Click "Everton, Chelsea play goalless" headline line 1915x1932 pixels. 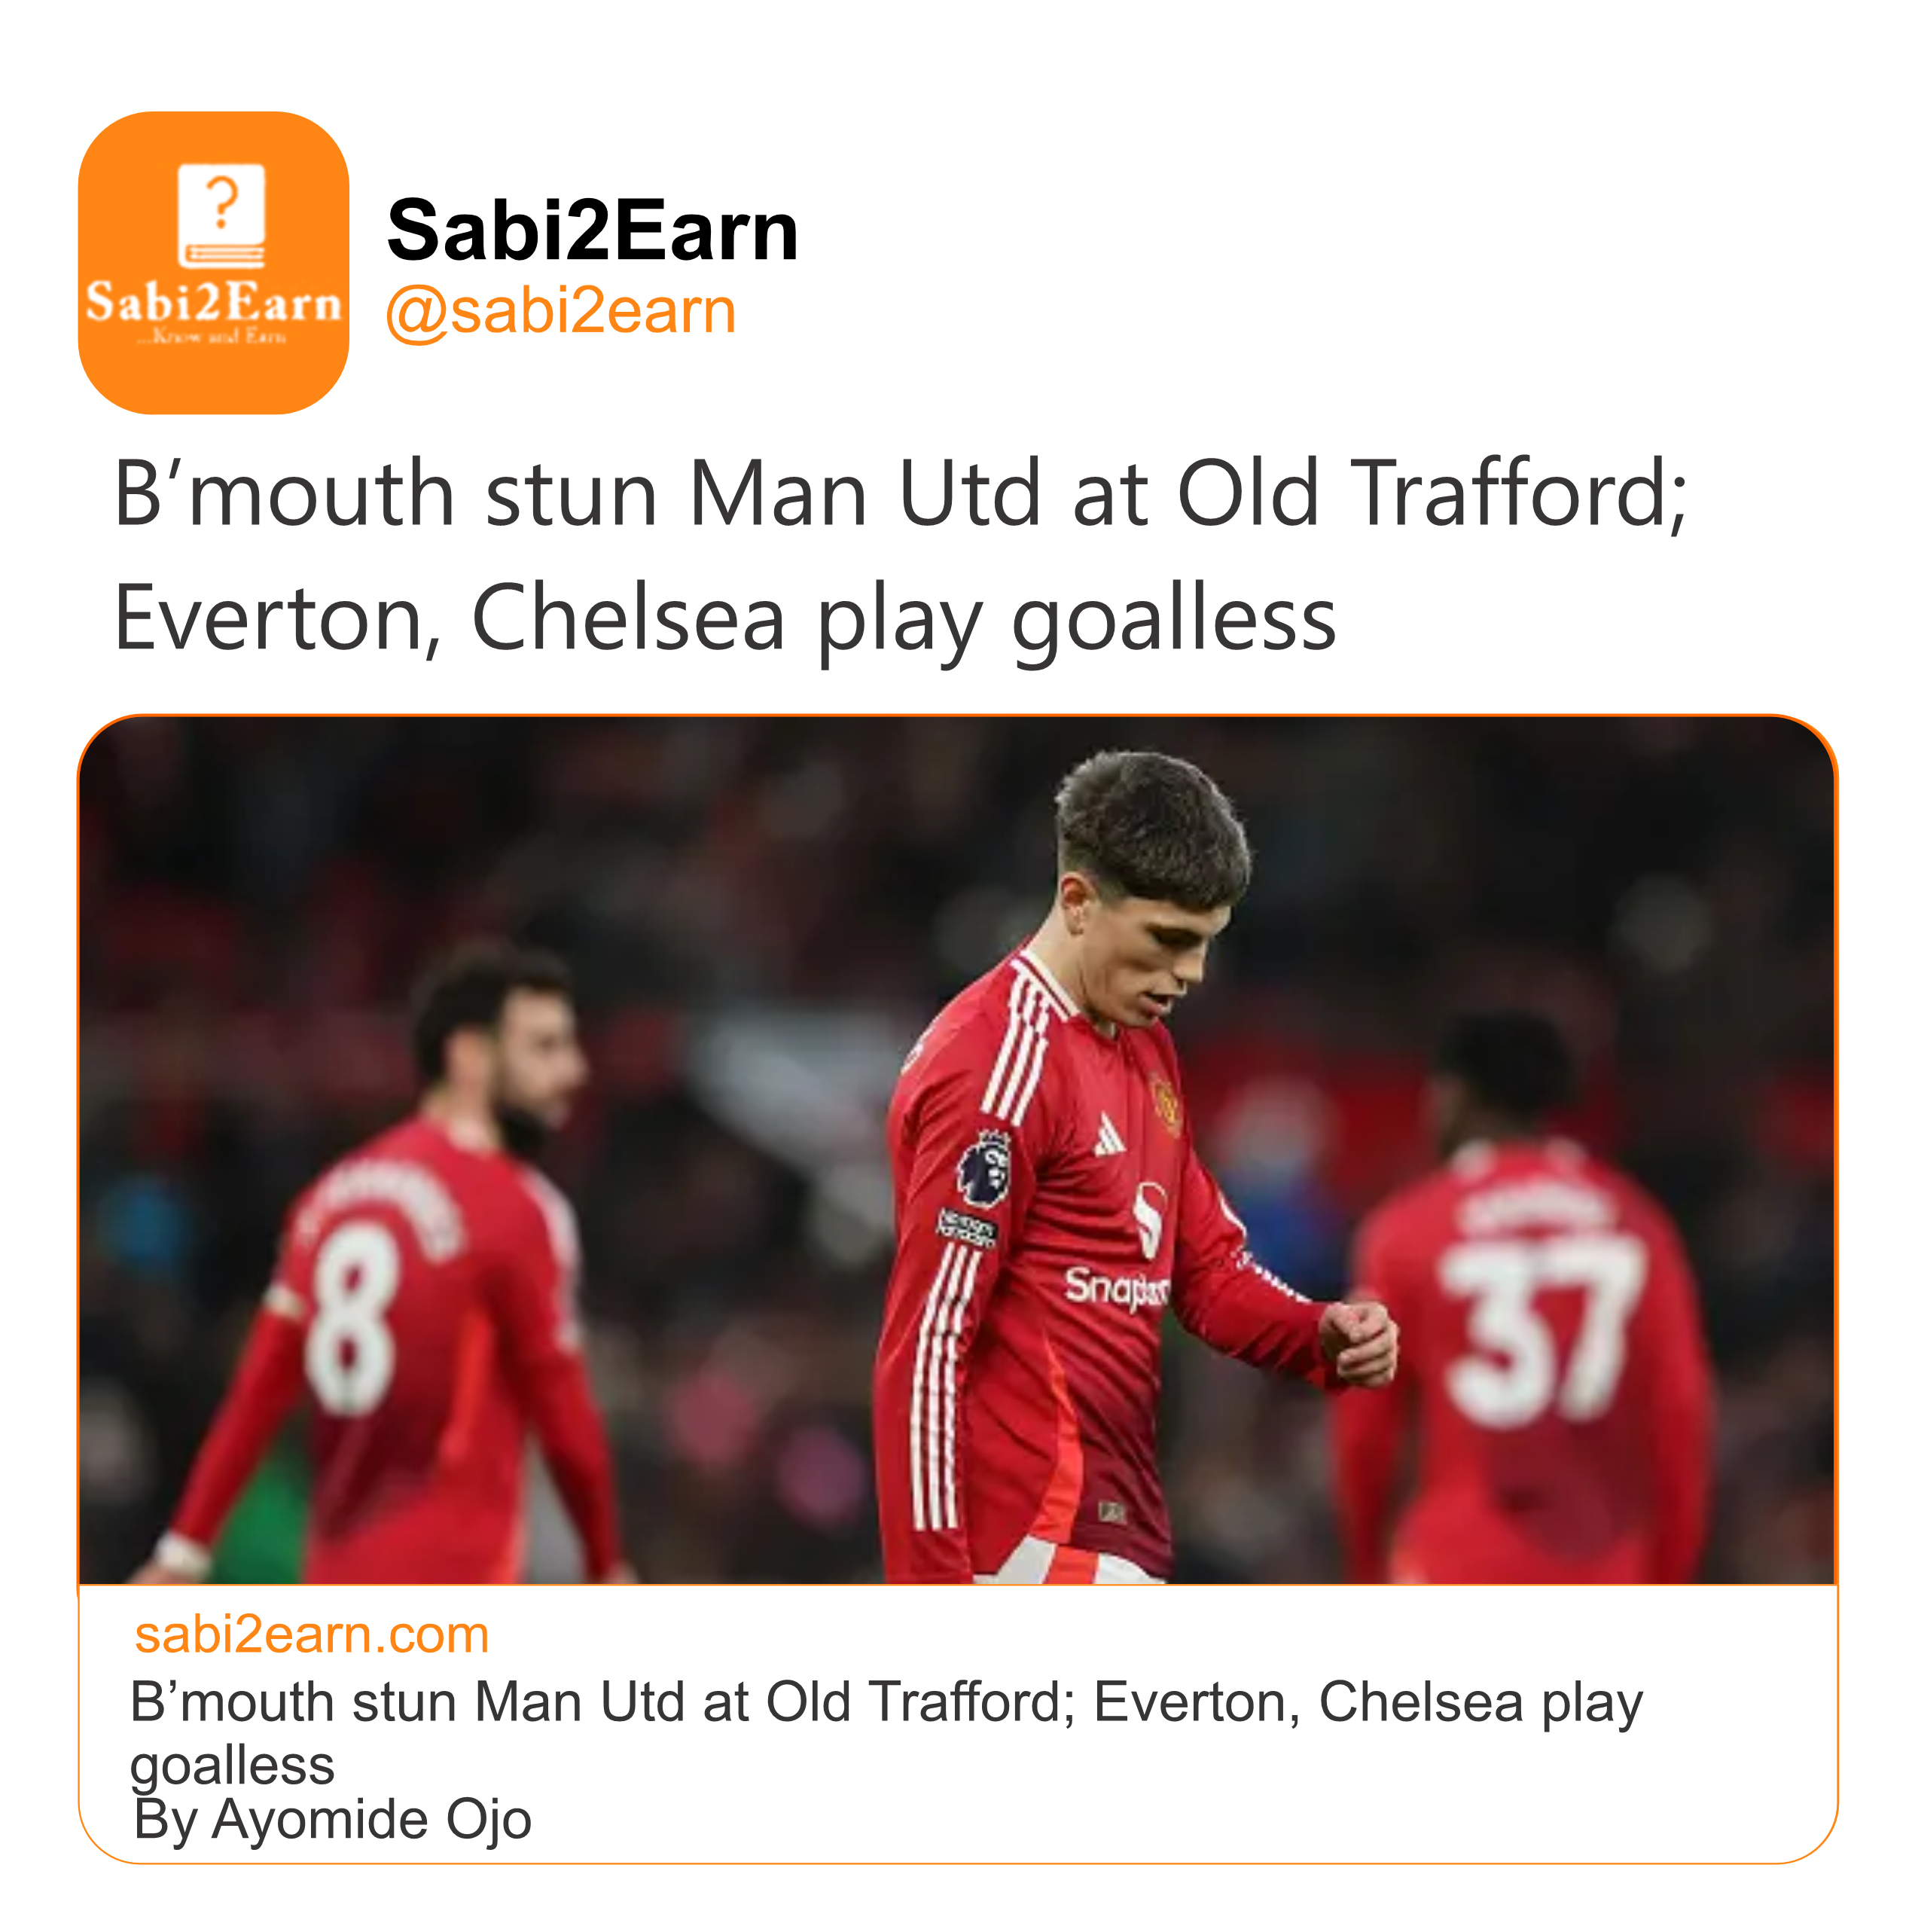coord(724,618)
